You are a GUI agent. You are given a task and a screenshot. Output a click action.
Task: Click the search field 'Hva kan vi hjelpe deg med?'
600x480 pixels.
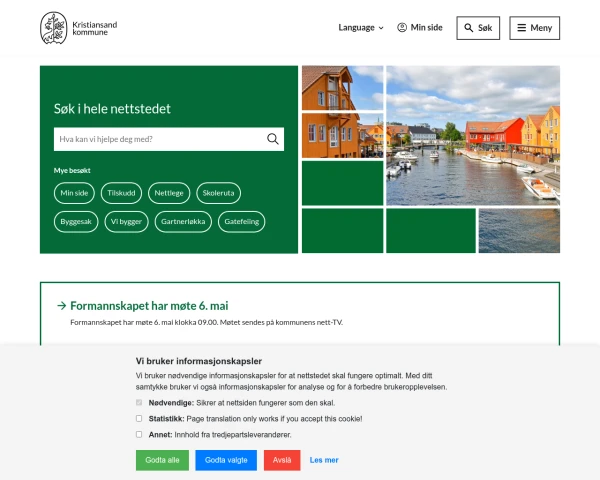[x=169, y=139]
